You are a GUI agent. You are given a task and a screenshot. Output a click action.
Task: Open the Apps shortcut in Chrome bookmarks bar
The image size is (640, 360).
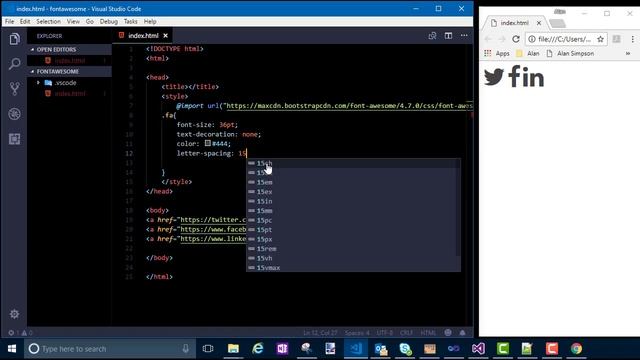coord(497,53)
